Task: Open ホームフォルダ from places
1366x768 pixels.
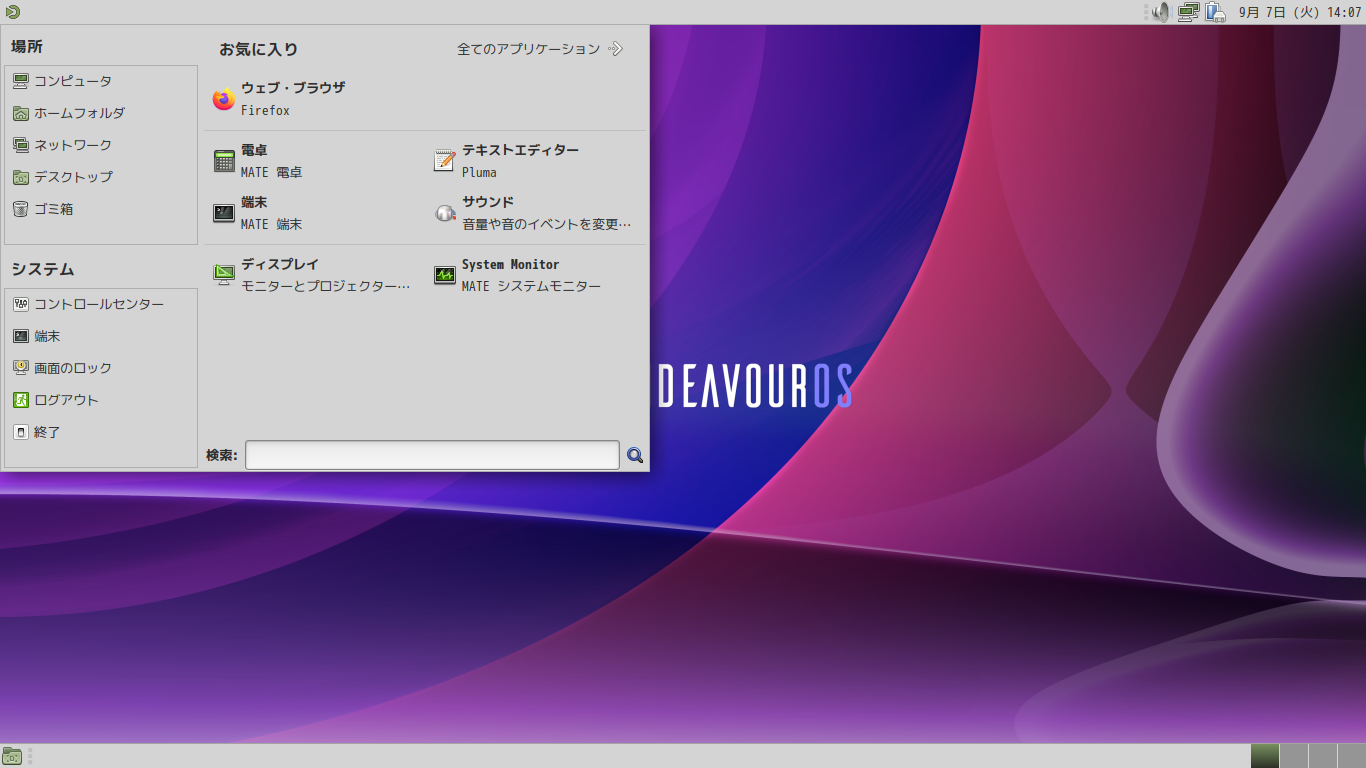Action: click(x=101, y=113)
